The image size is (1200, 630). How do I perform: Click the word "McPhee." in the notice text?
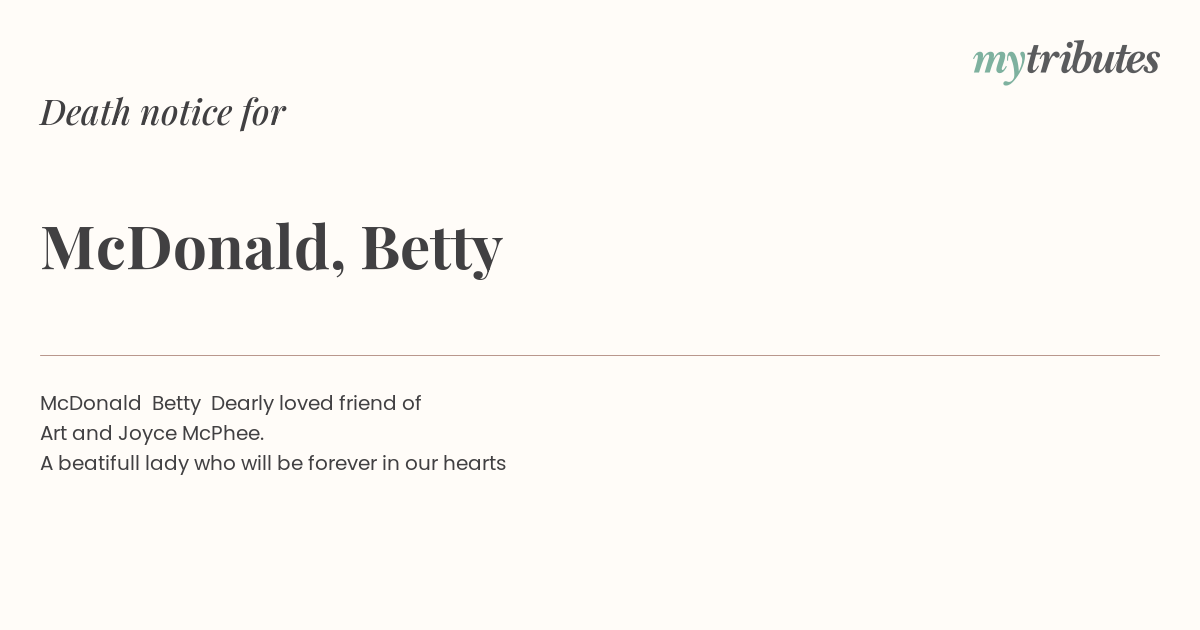[x=223, y=433]
